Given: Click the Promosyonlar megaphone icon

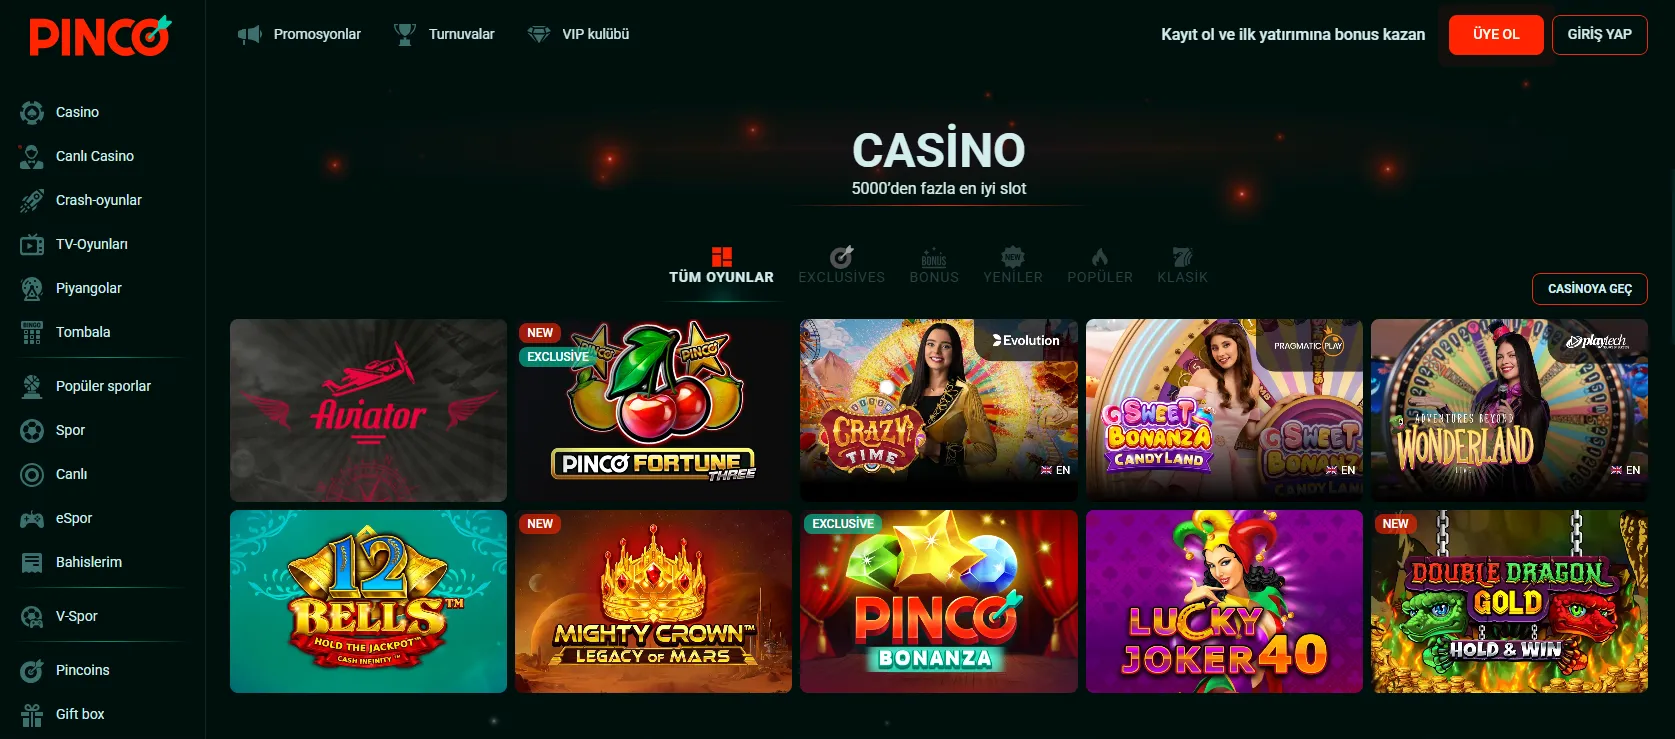Looking at the screenshot, I should coord(249,34).
